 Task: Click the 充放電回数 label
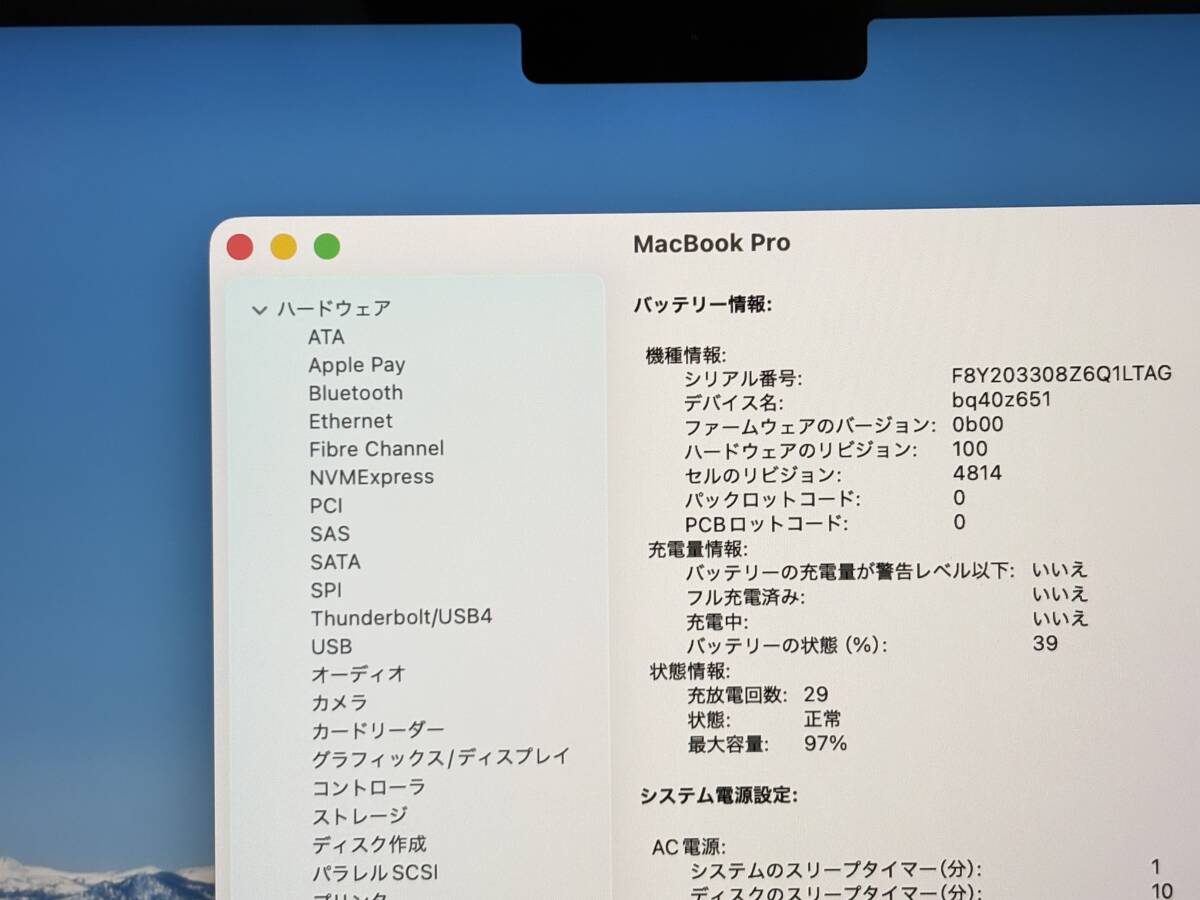coord(737,695)
